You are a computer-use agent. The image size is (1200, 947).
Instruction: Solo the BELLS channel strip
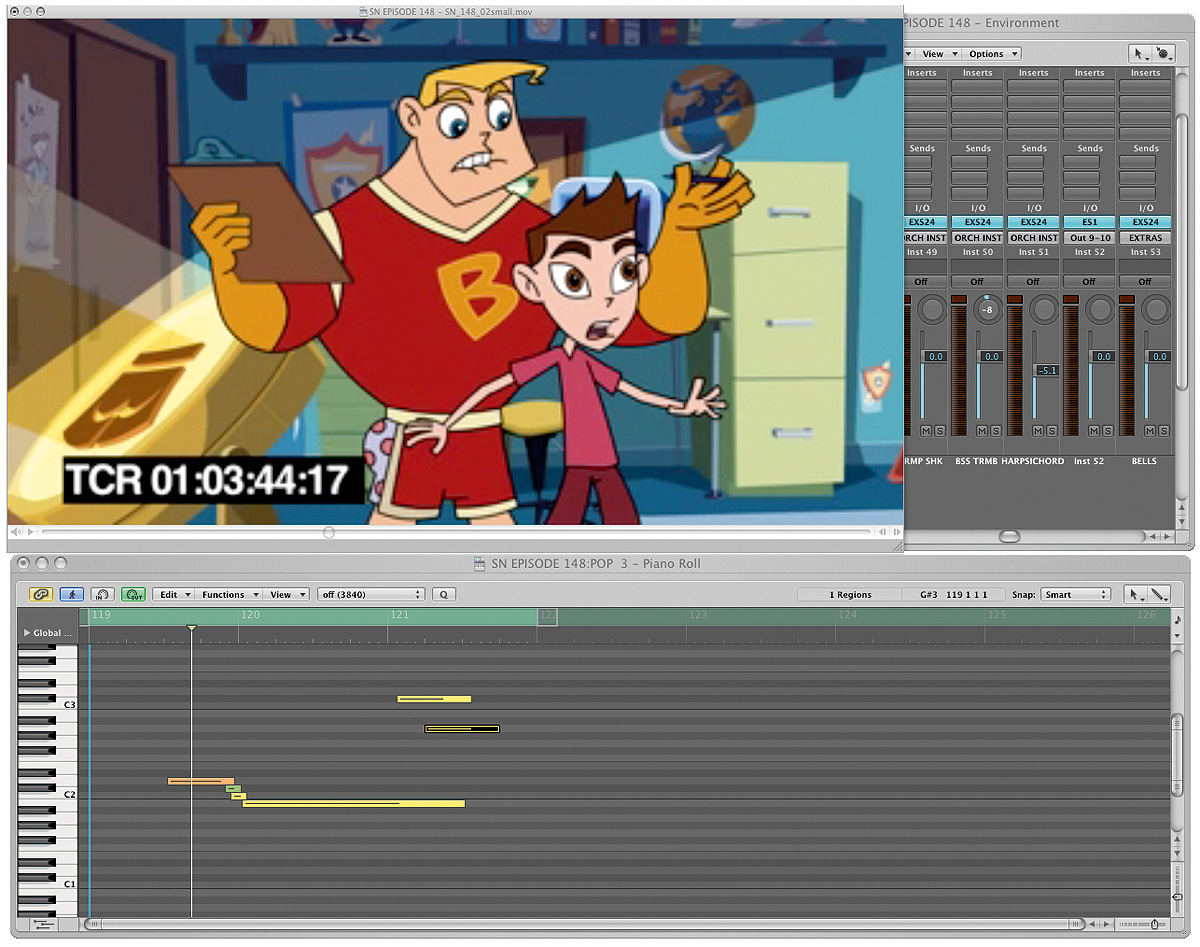(x=1164, y=430)
